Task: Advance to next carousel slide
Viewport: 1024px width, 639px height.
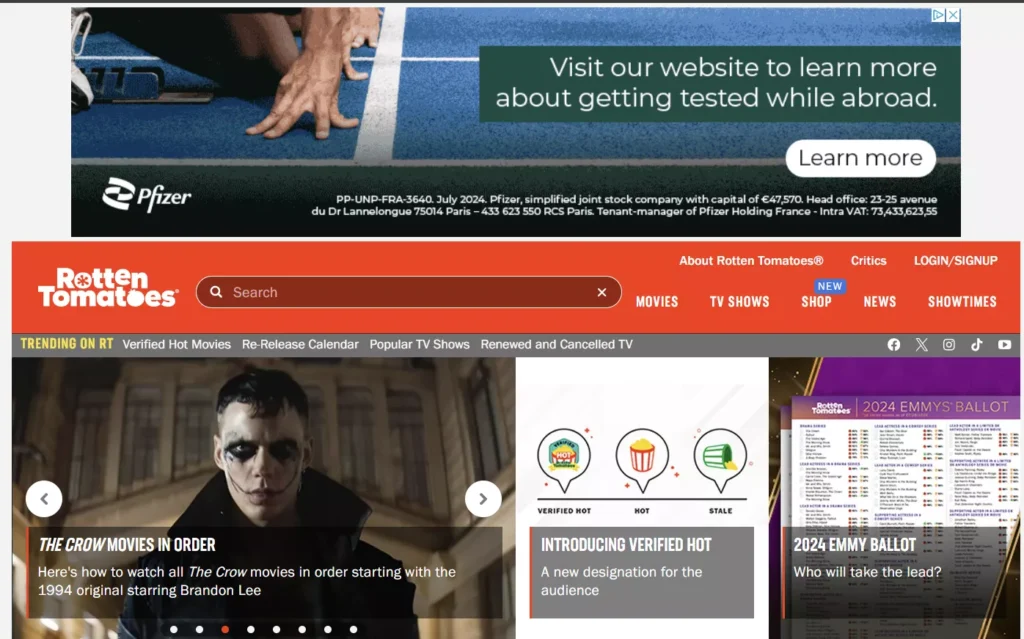Action: (483, 498)
